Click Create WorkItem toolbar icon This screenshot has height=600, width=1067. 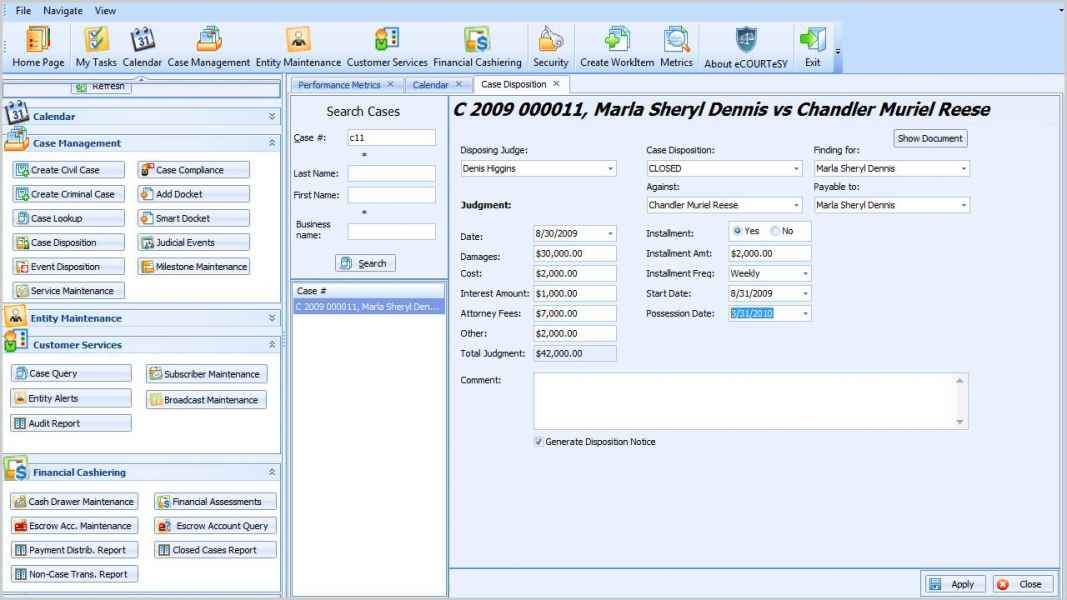pyautogui.click(x=616, y=39)
